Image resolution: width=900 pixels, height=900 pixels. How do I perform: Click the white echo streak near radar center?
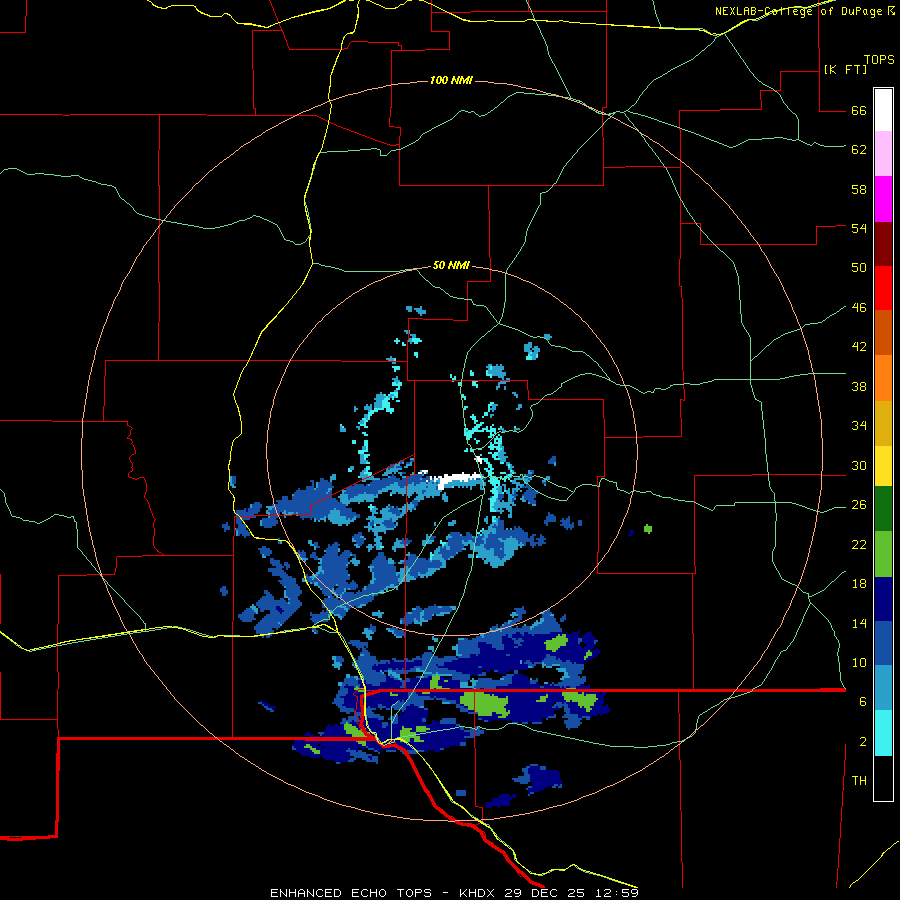(x=459, y=479)
